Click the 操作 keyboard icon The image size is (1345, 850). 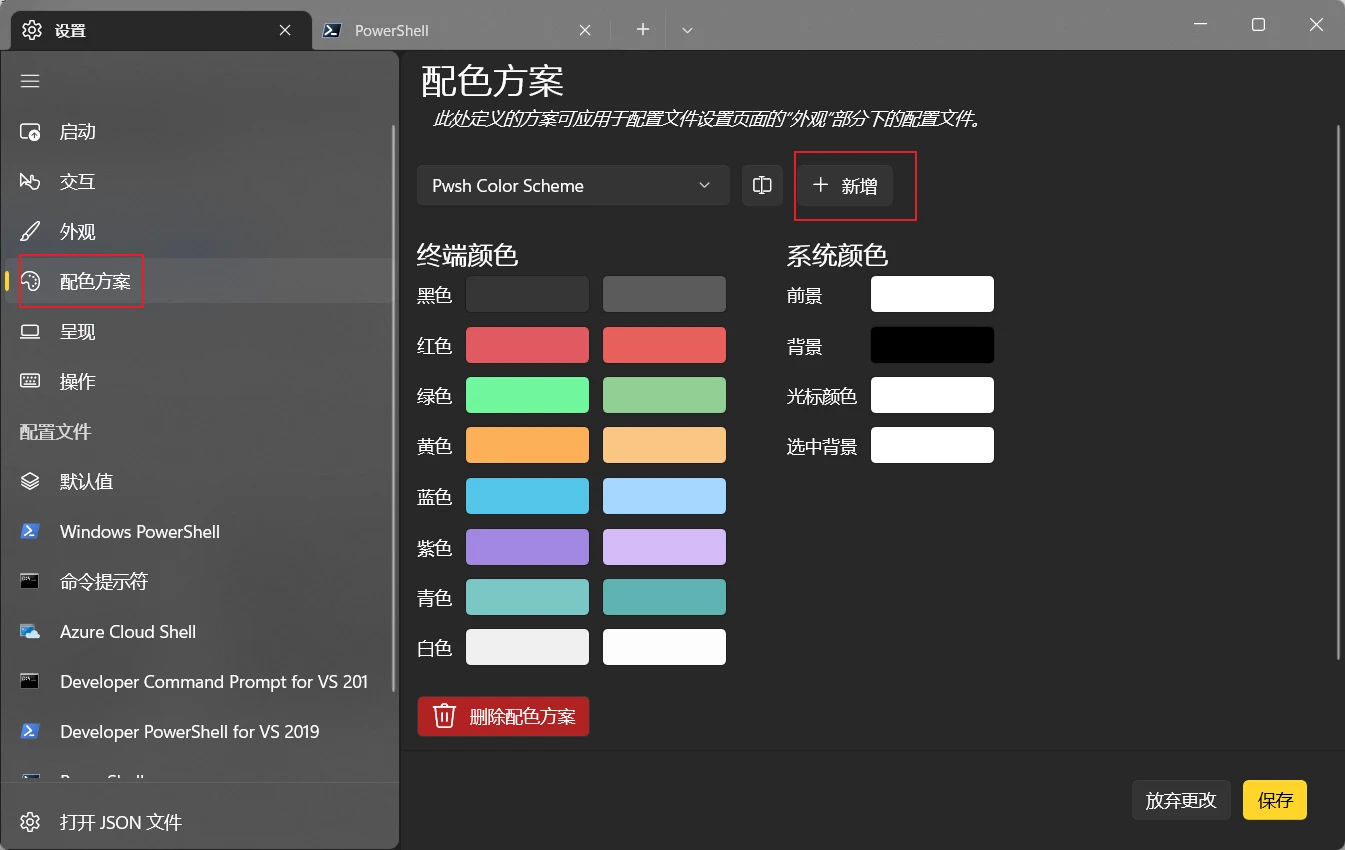[x=30, y=382]
